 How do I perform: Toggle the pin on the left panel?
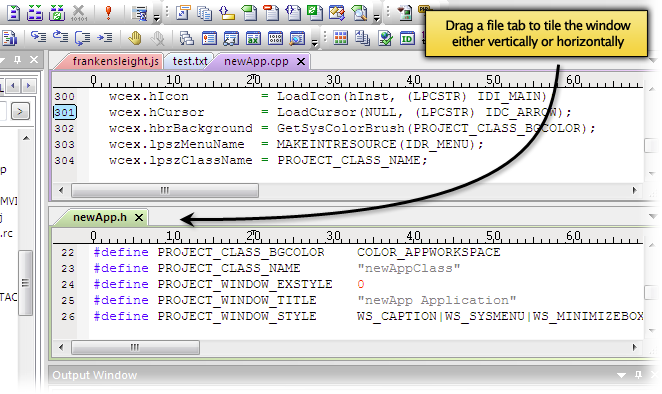click(x=17, y=60)
